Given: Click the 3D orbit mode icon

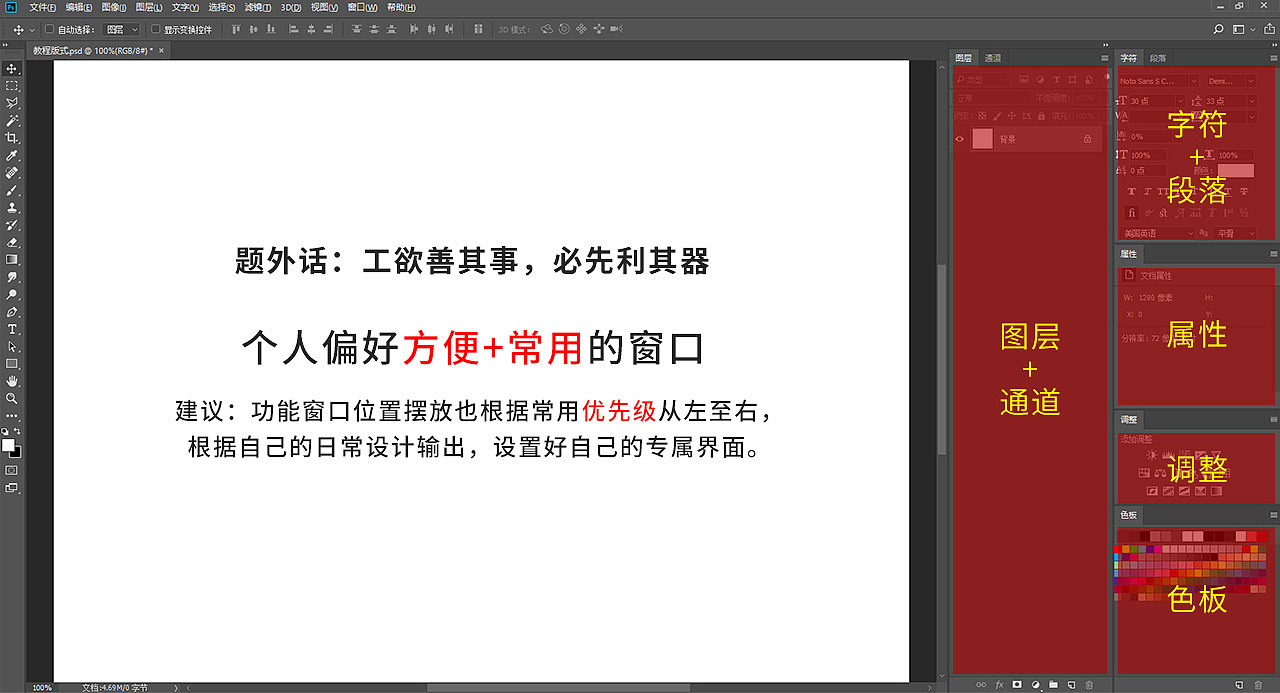Looking at the screenshot, I should point(547,30).
